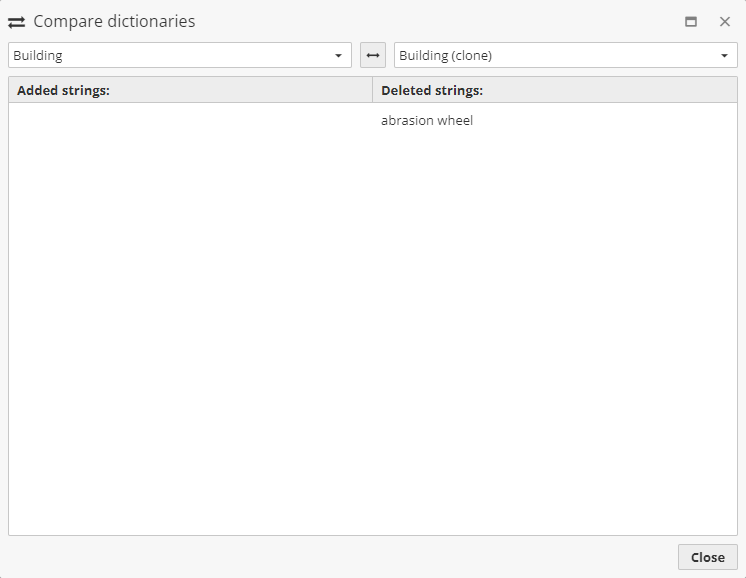
Task: Select the "abrasion wheel" deleted string
Action: 427,121
